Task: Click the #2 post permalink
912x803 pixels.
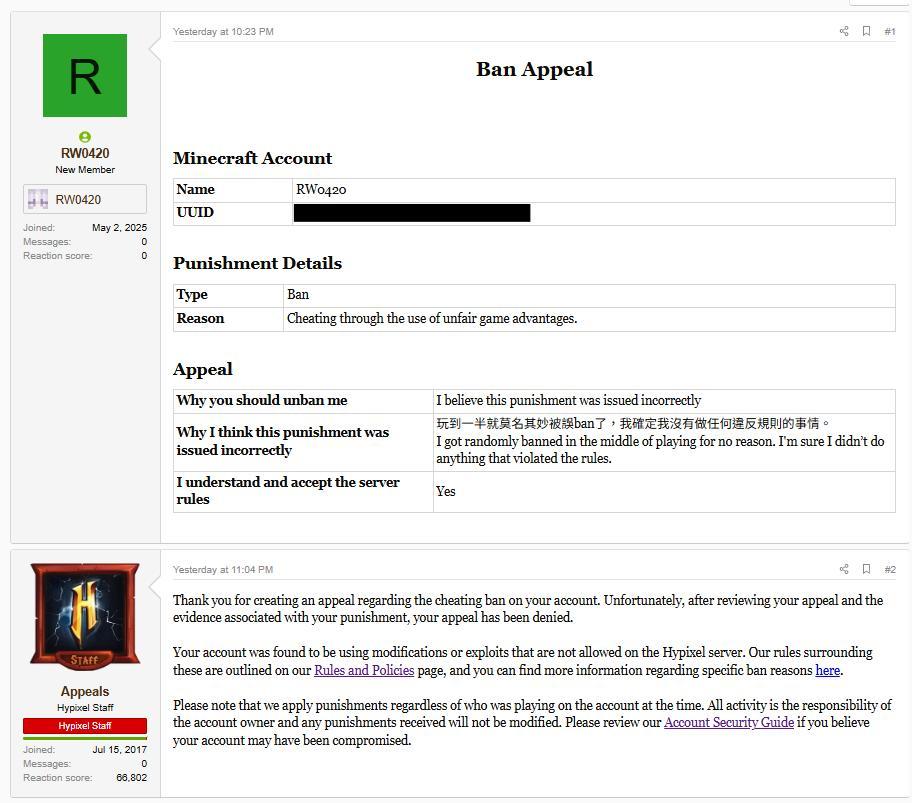Action: [889, 569]
